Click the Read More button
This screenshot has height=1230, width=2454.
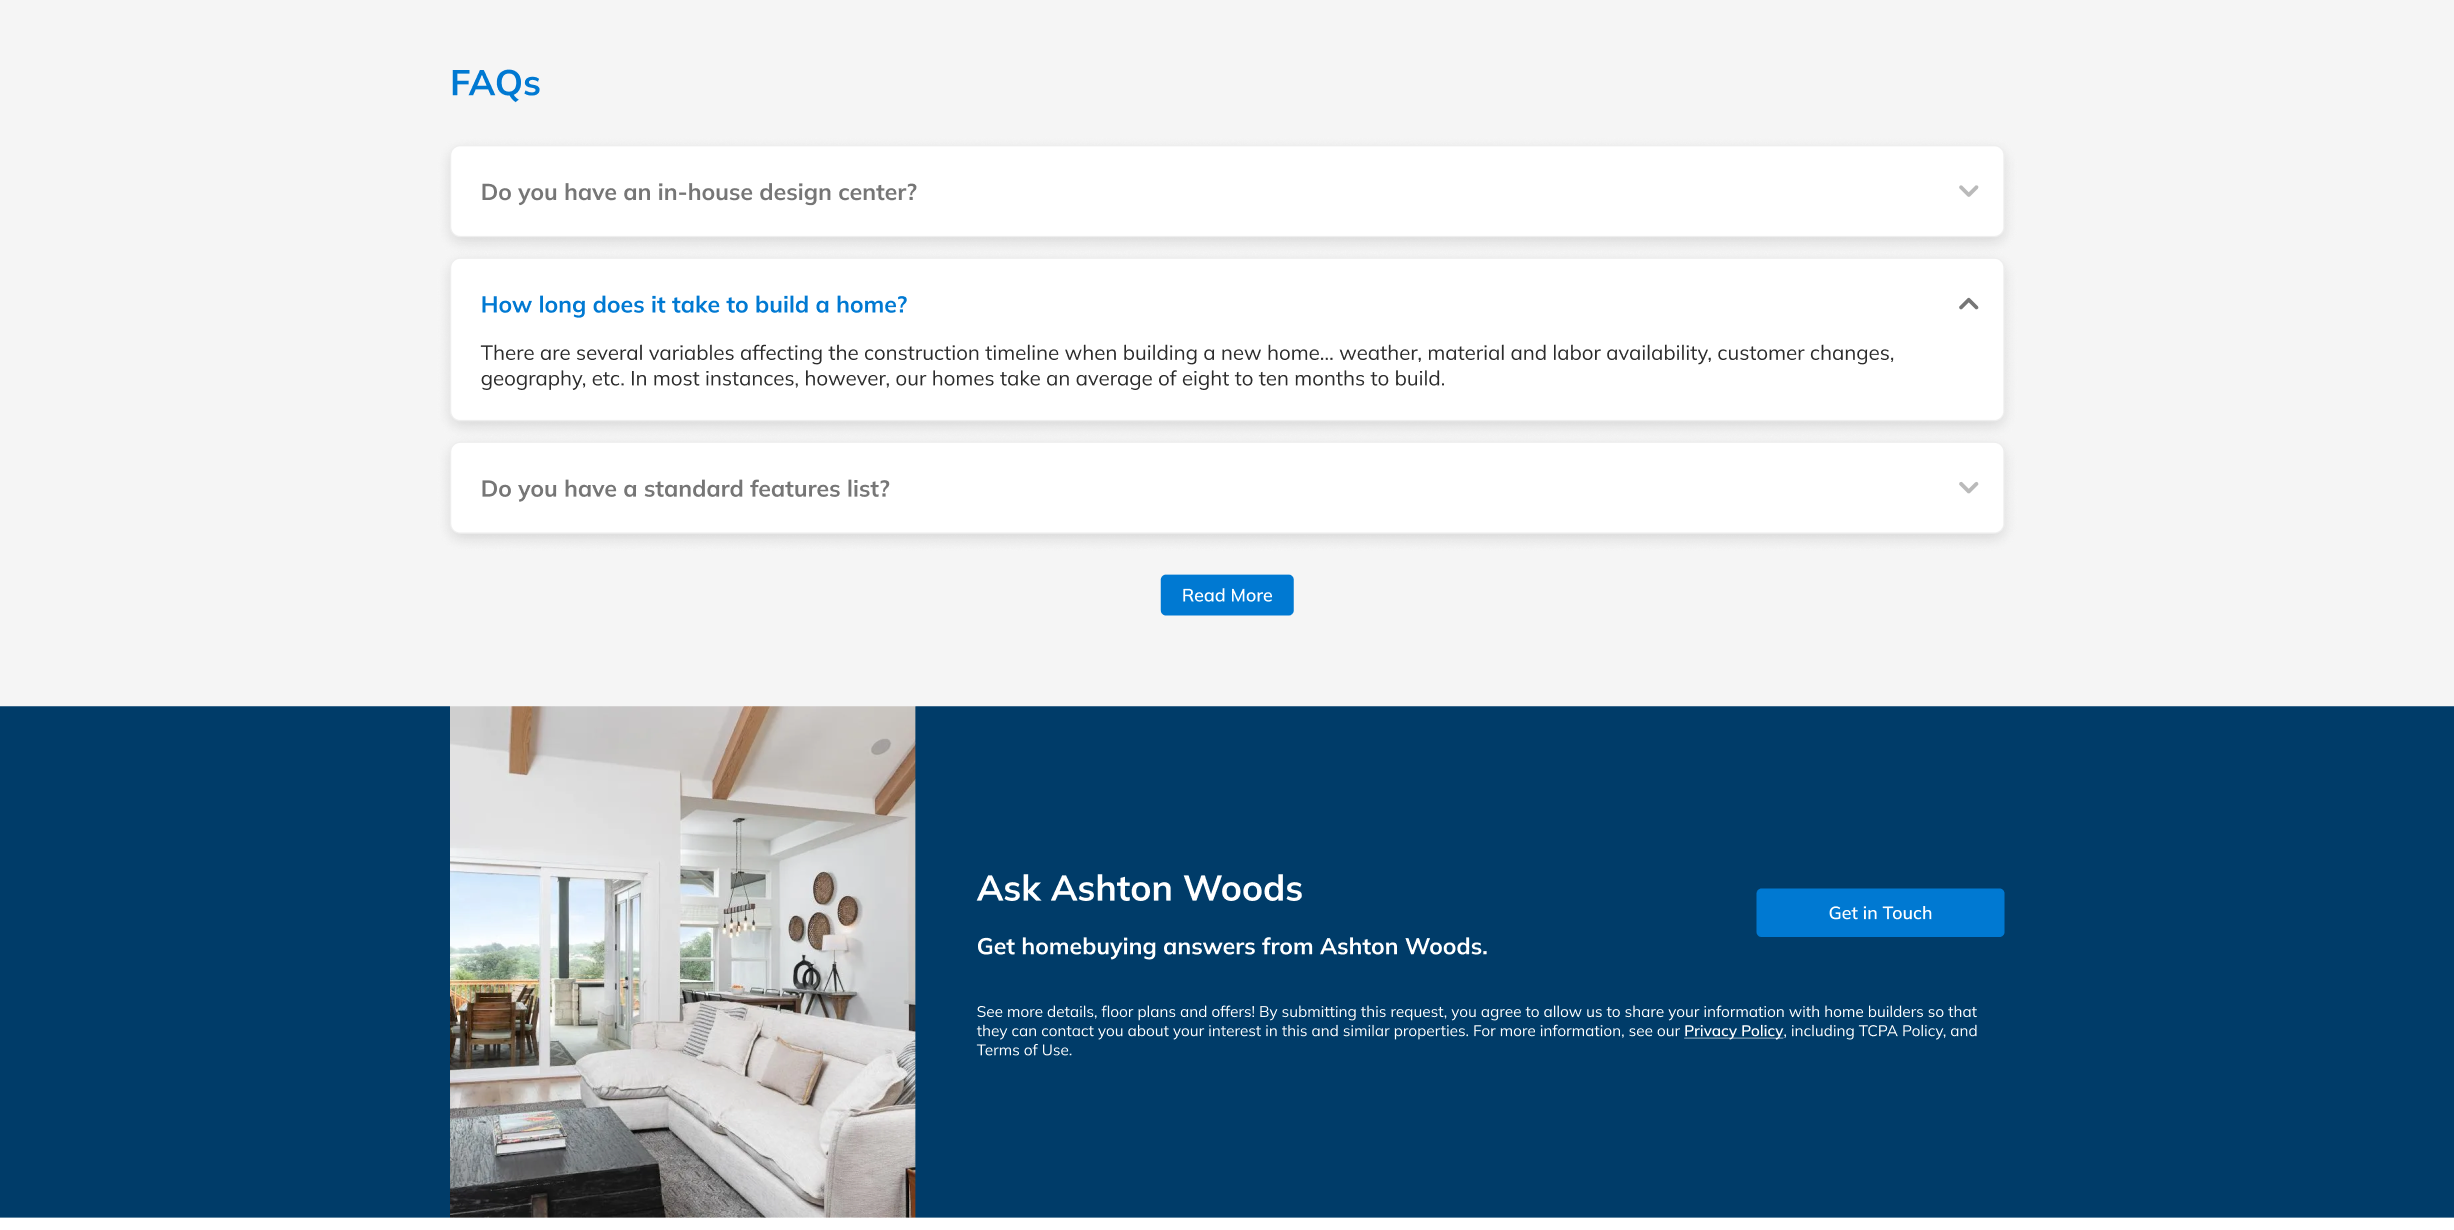[1227, 595]
